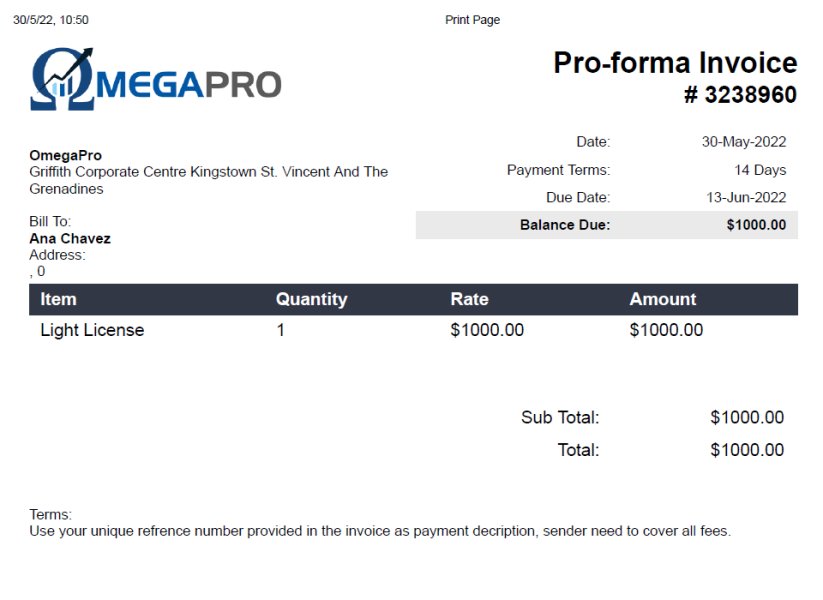Click the payment terms description sentence
This screenshot has width=823, height=600.
point(380,531)
